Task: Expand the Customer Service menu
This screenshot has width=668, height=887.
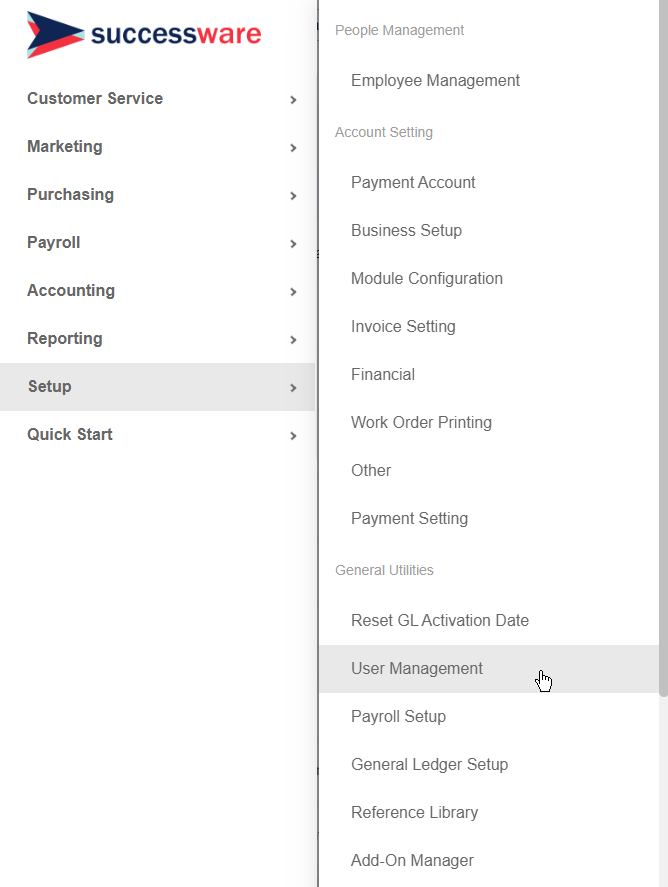Action: tap(95, 98)
